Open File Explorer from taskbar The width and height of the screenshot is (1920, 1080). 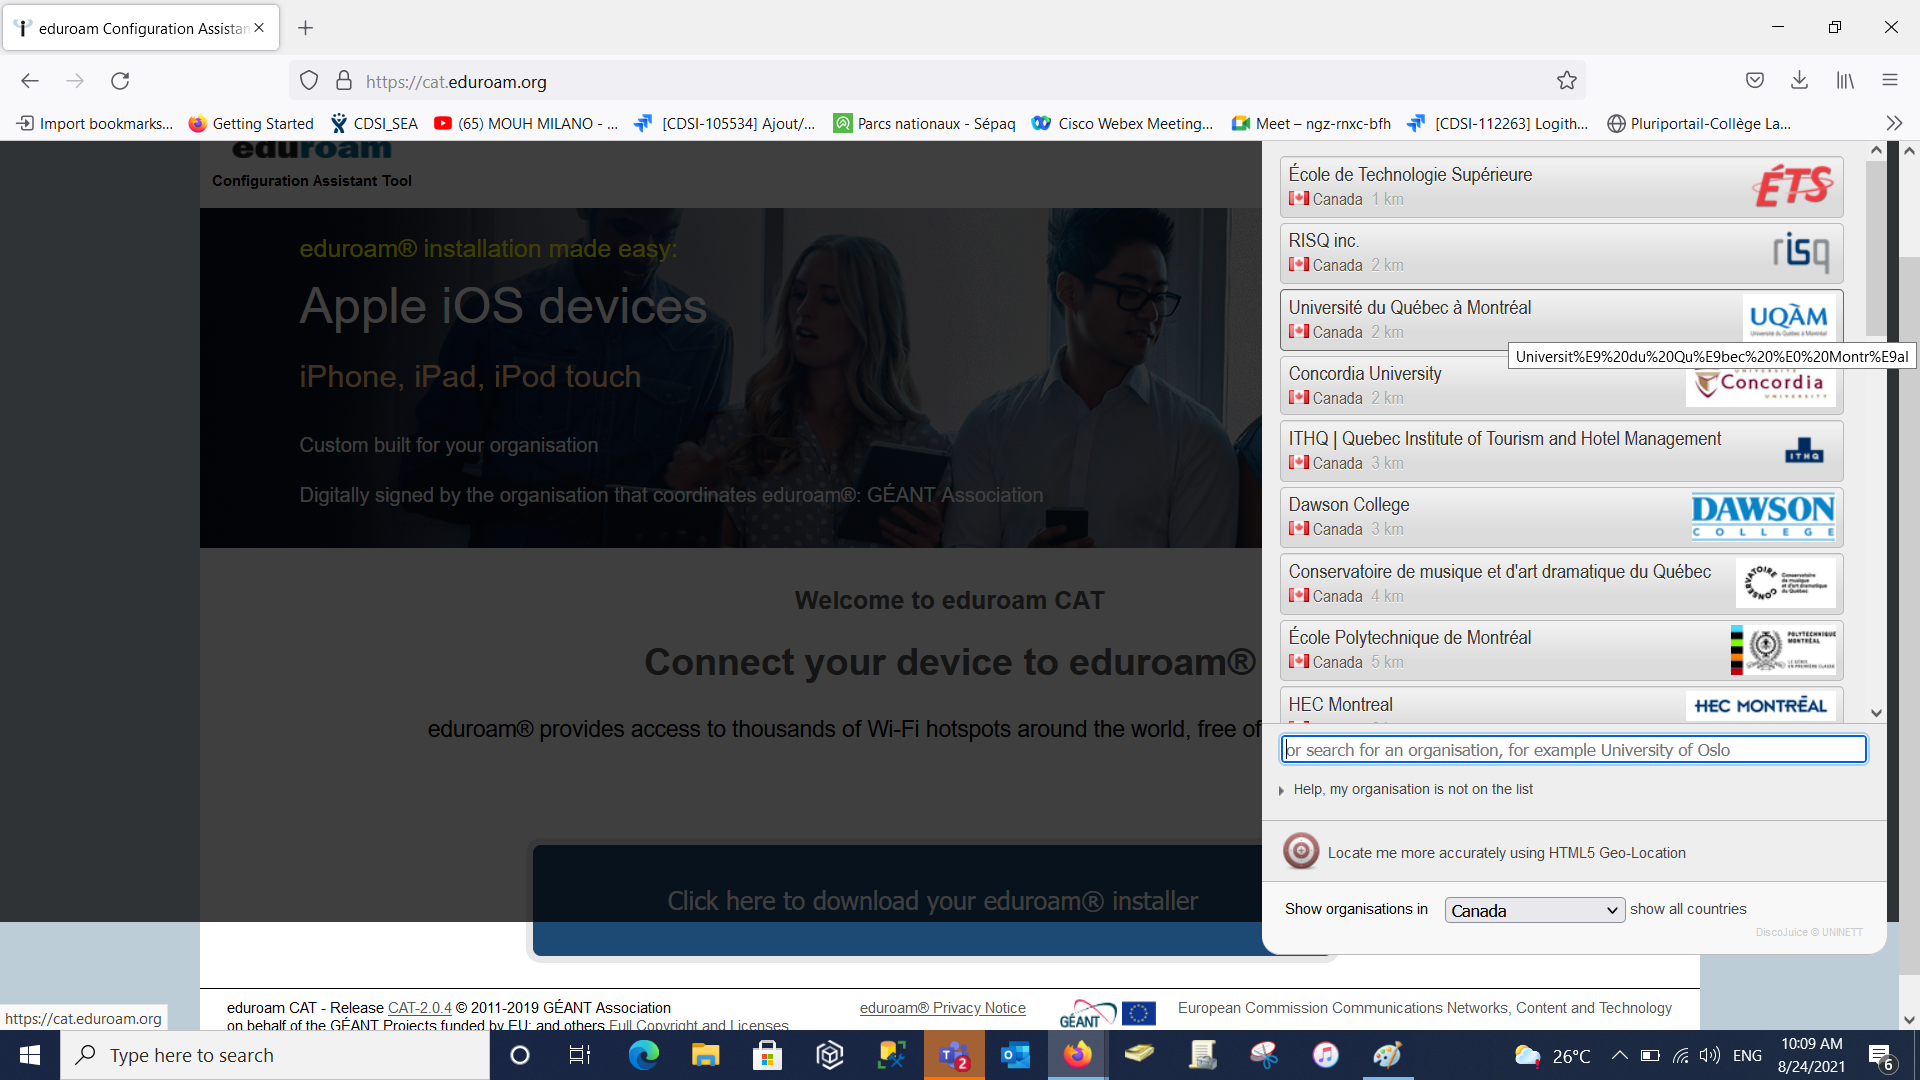706,1055
